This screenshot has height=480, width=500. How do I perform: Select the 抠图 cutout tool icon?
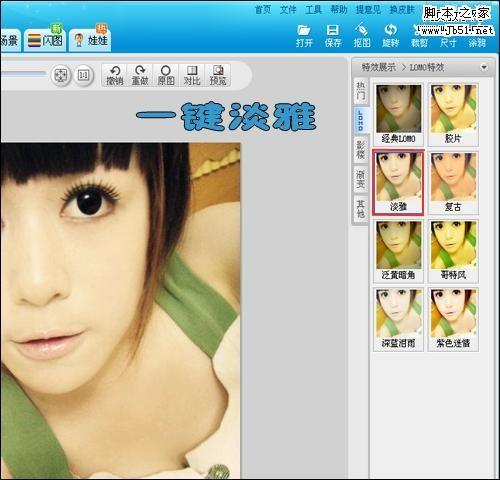click(362, 36)
